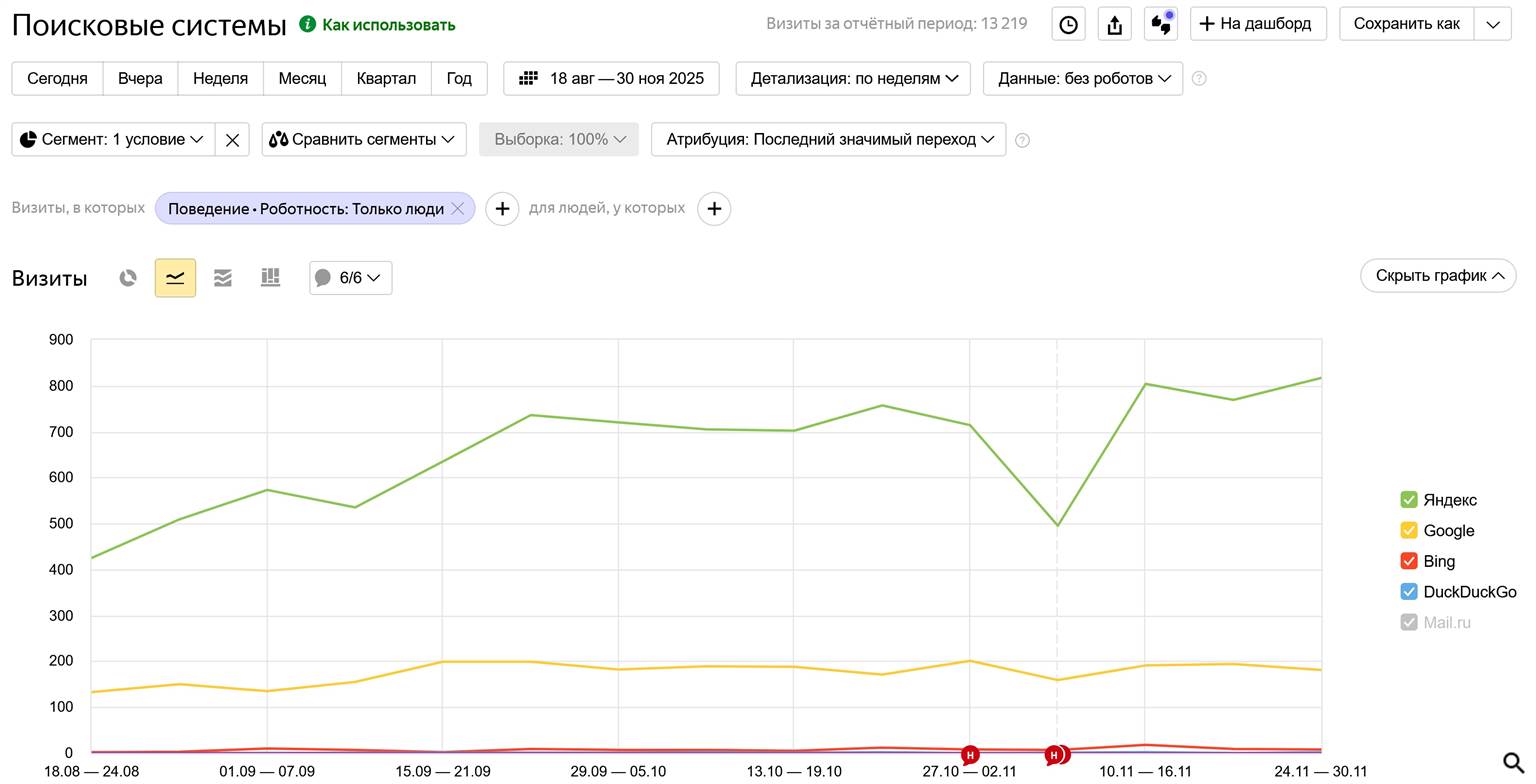Open the feedback thumbs icon
This screenshot has width=1536, height=784.
(1161, 24)
